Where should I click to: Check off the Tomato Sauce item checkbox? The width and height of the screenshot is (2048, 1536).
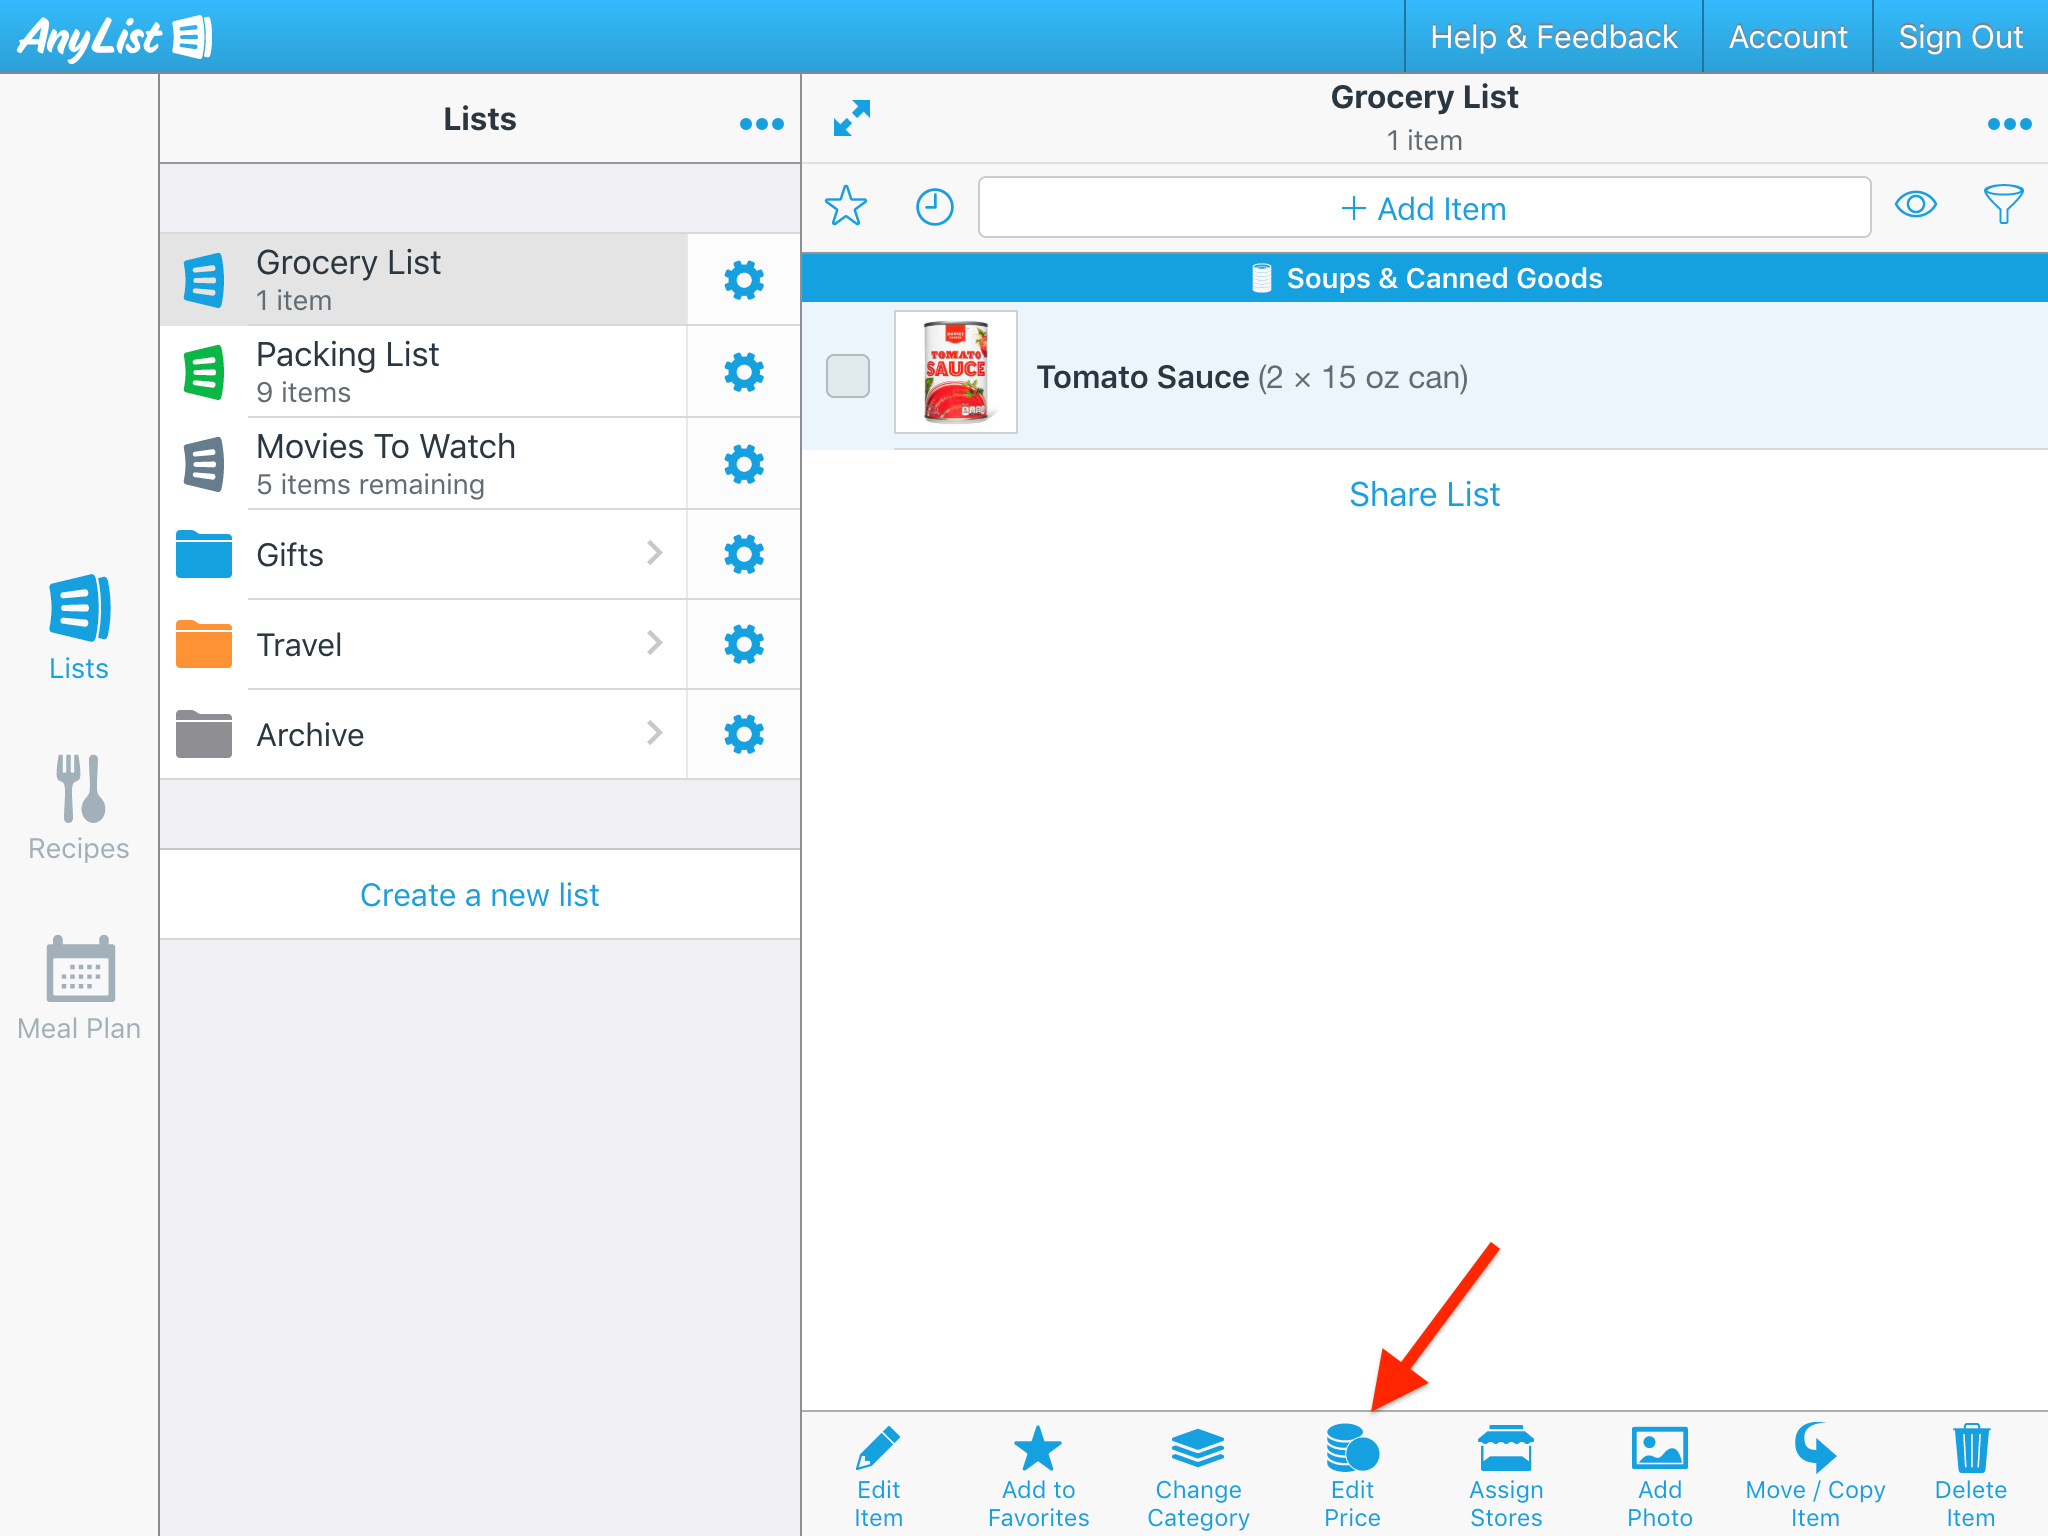(848, 376)
